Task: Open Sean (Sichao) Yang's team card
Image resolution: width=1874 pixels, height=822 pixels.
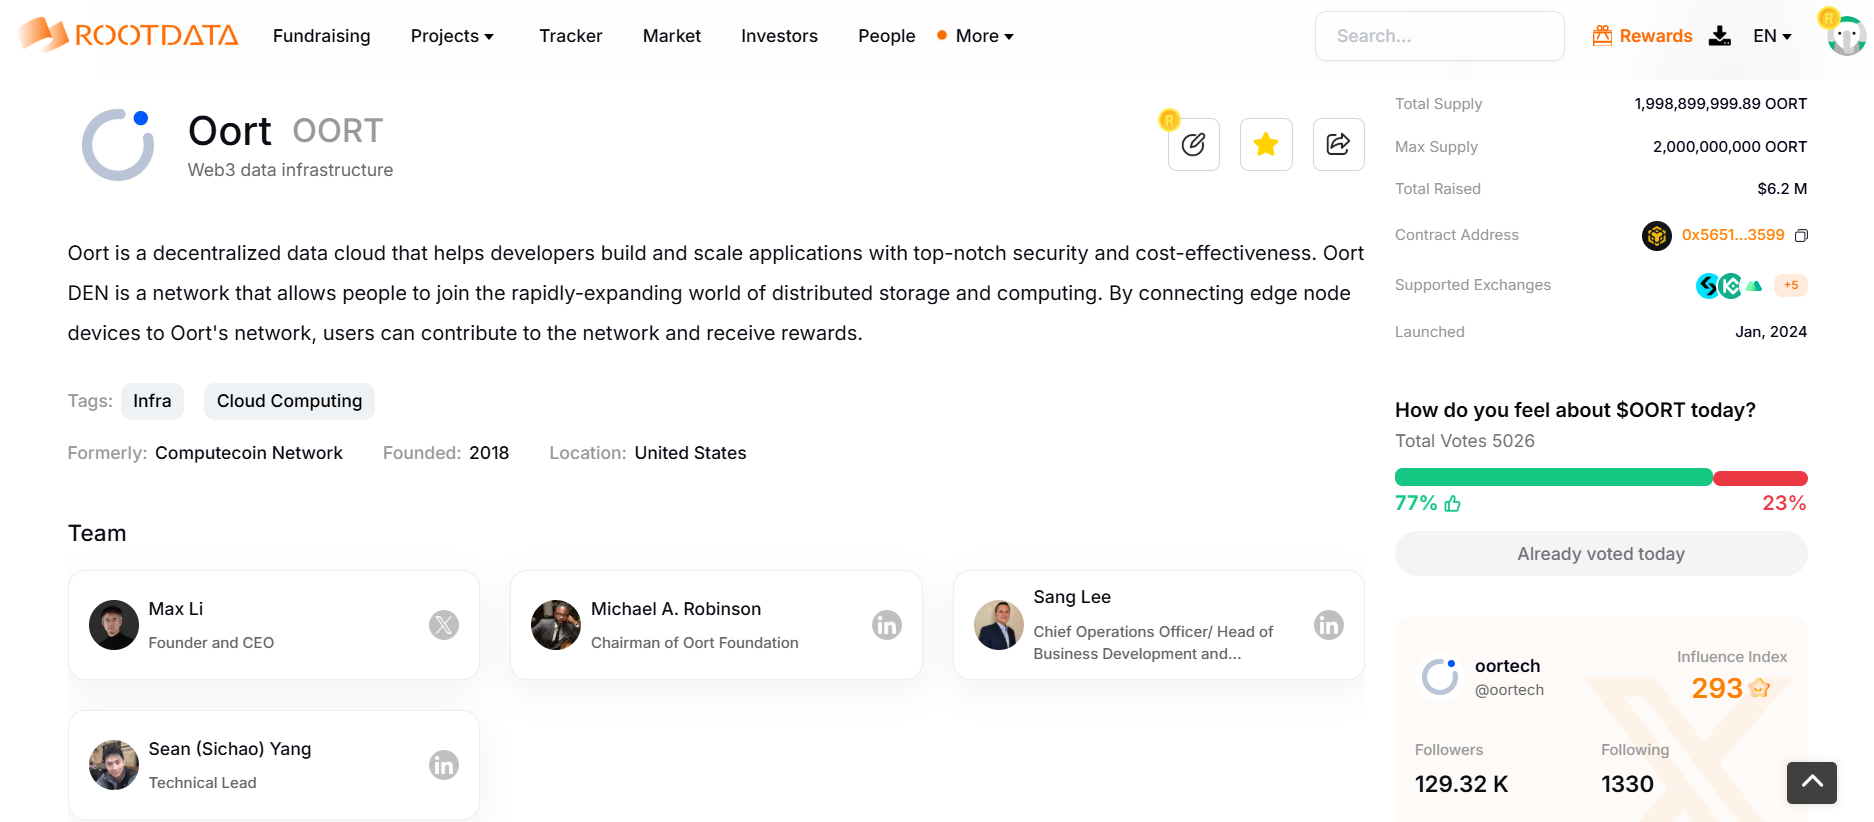Action: pyautogui.click(x=274, y=765)
